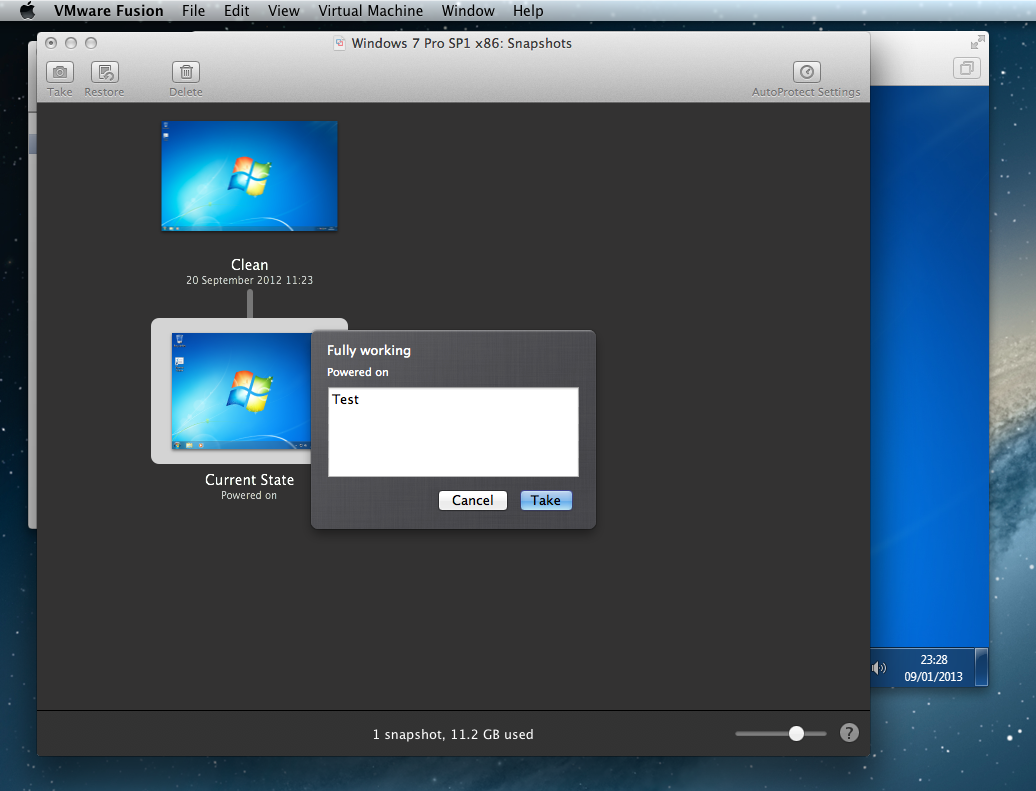
Task: Click the Restore snapshot toolbar icon
Action: 104,73
